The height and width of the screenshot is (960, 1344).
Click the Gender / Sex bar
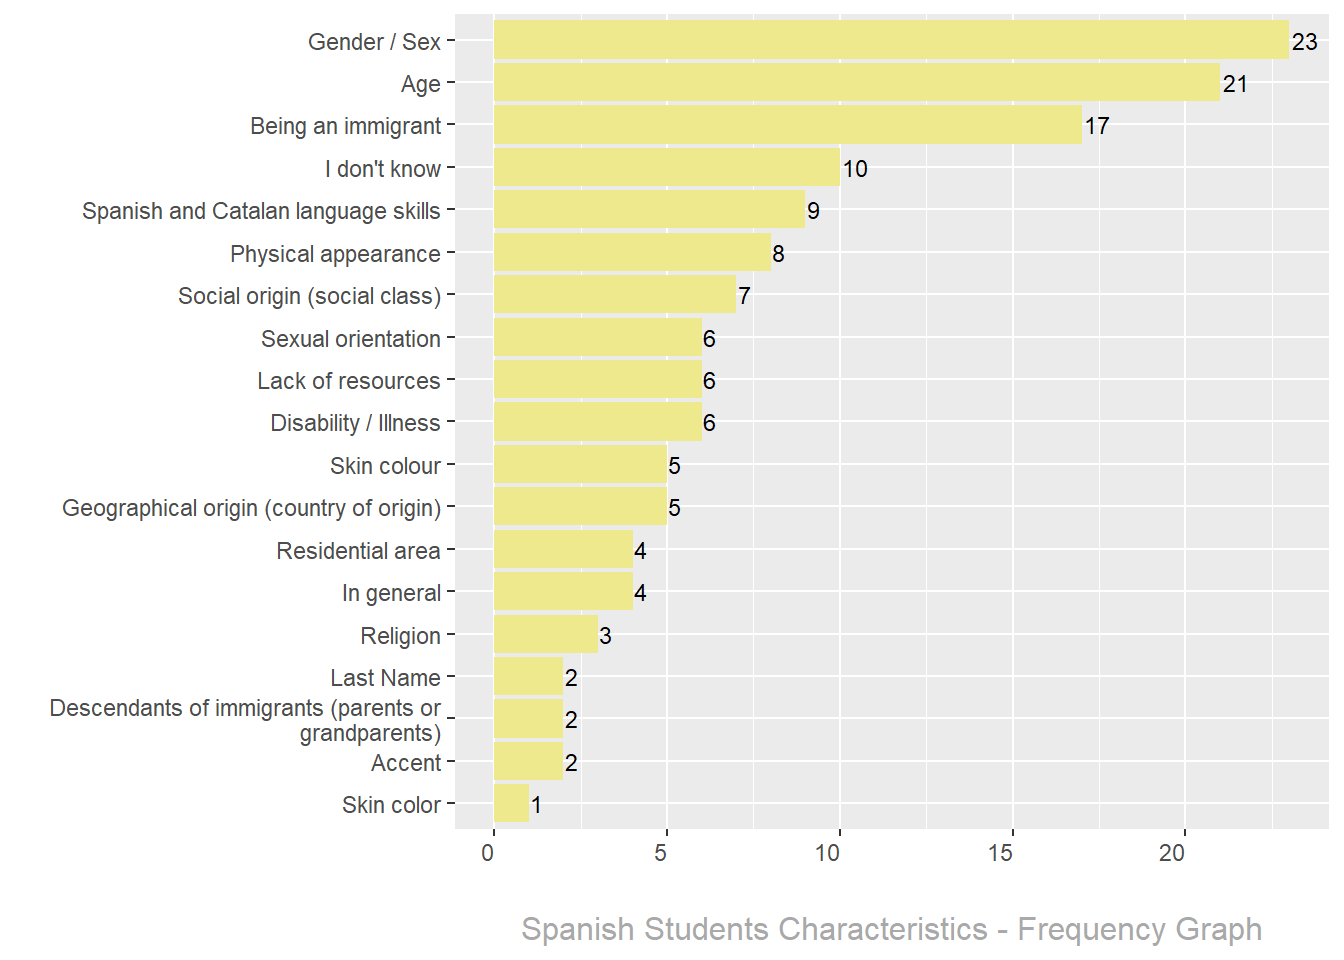(891, 41)
